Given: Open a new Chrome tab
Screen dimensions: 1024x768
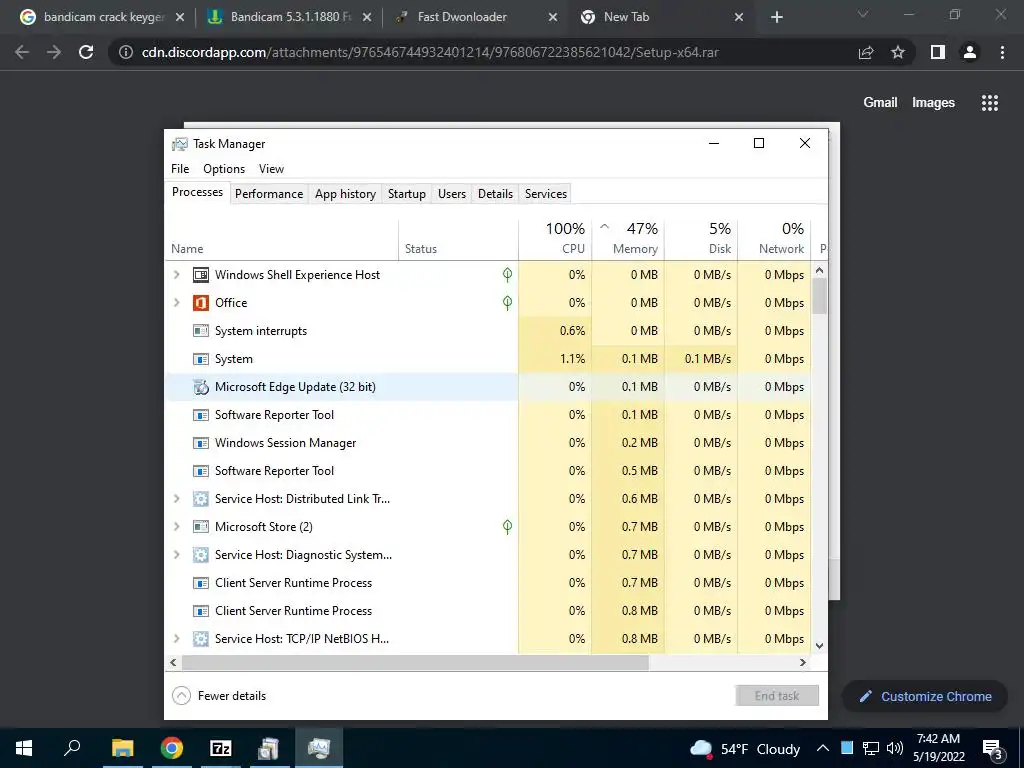Looking at the screenshot, I should [x=776, y=18].
